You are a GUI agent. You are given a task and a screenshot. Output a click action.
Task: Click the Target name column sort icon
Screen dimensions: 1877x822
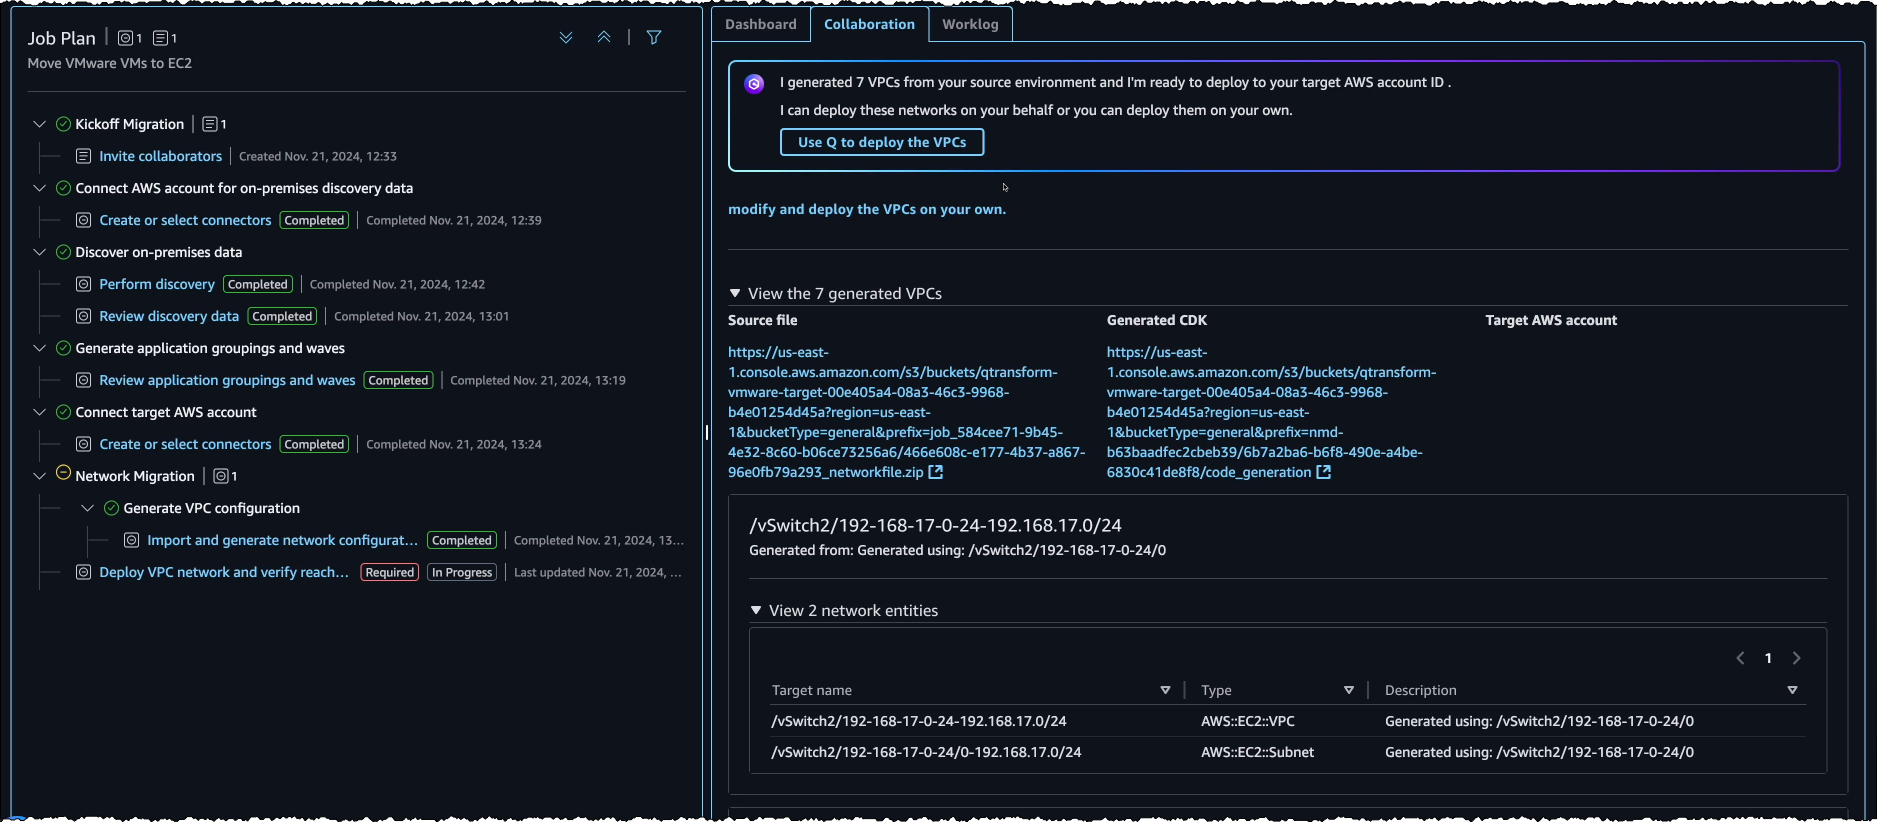1165,690
